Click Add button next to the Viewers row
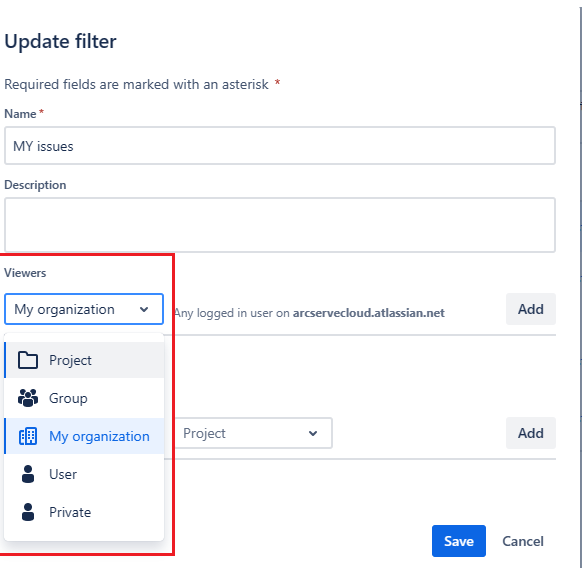 tap(531, 309)
